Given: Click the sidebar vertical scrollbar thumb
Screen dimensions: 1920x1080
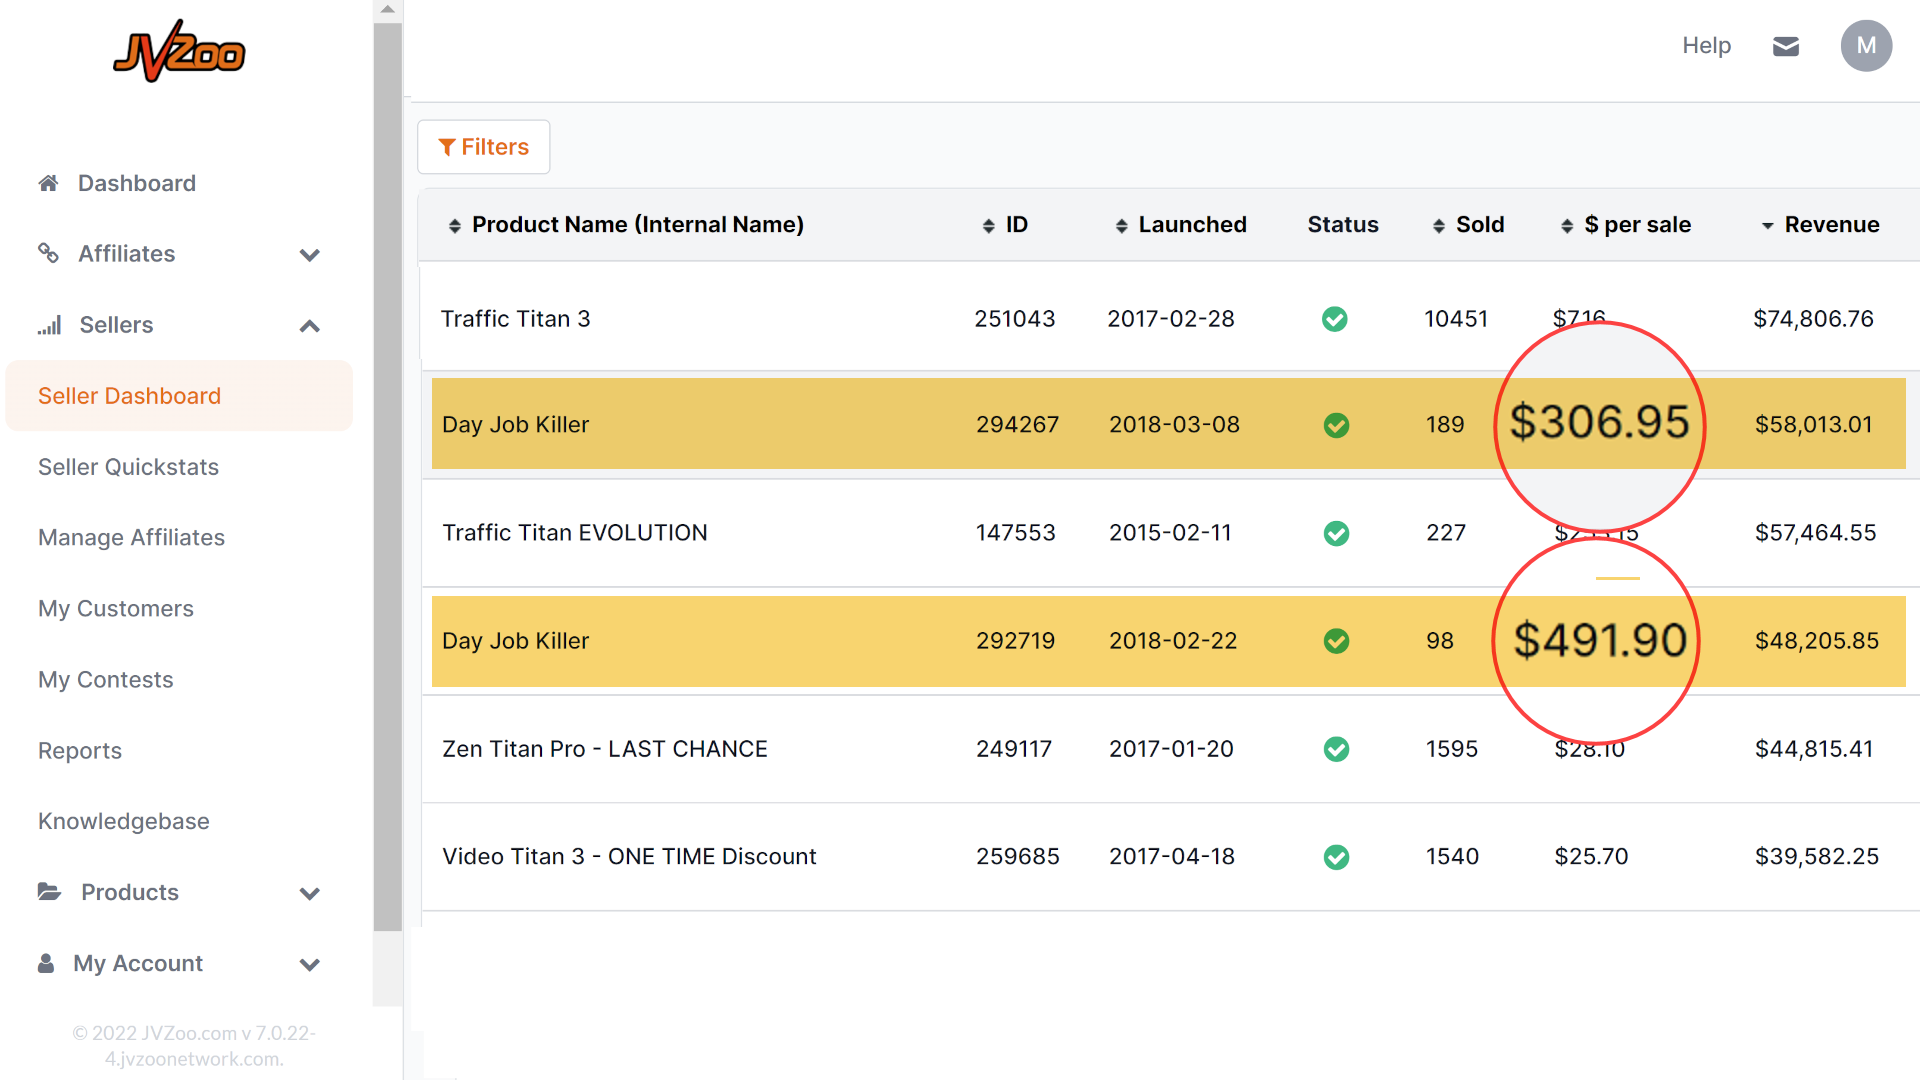Looking at the screenshot, I should pos(388,476).
